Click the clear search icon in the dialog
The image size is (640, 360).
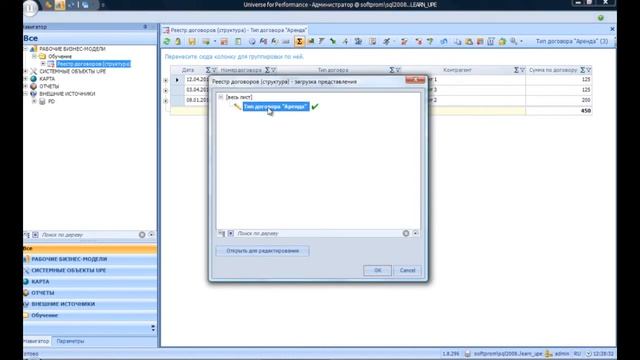click(x=406, y=233)
